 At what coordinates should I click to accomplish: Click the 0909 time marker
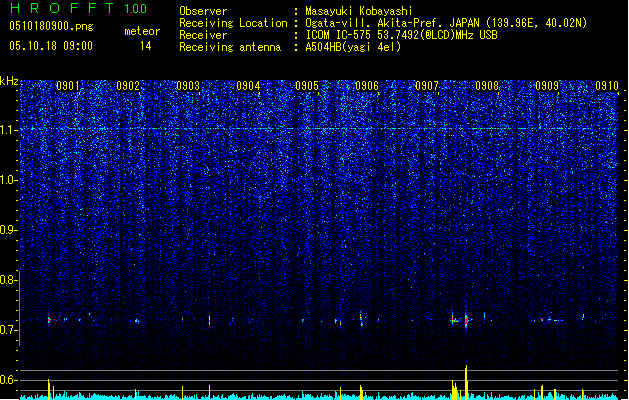point(547,86)
